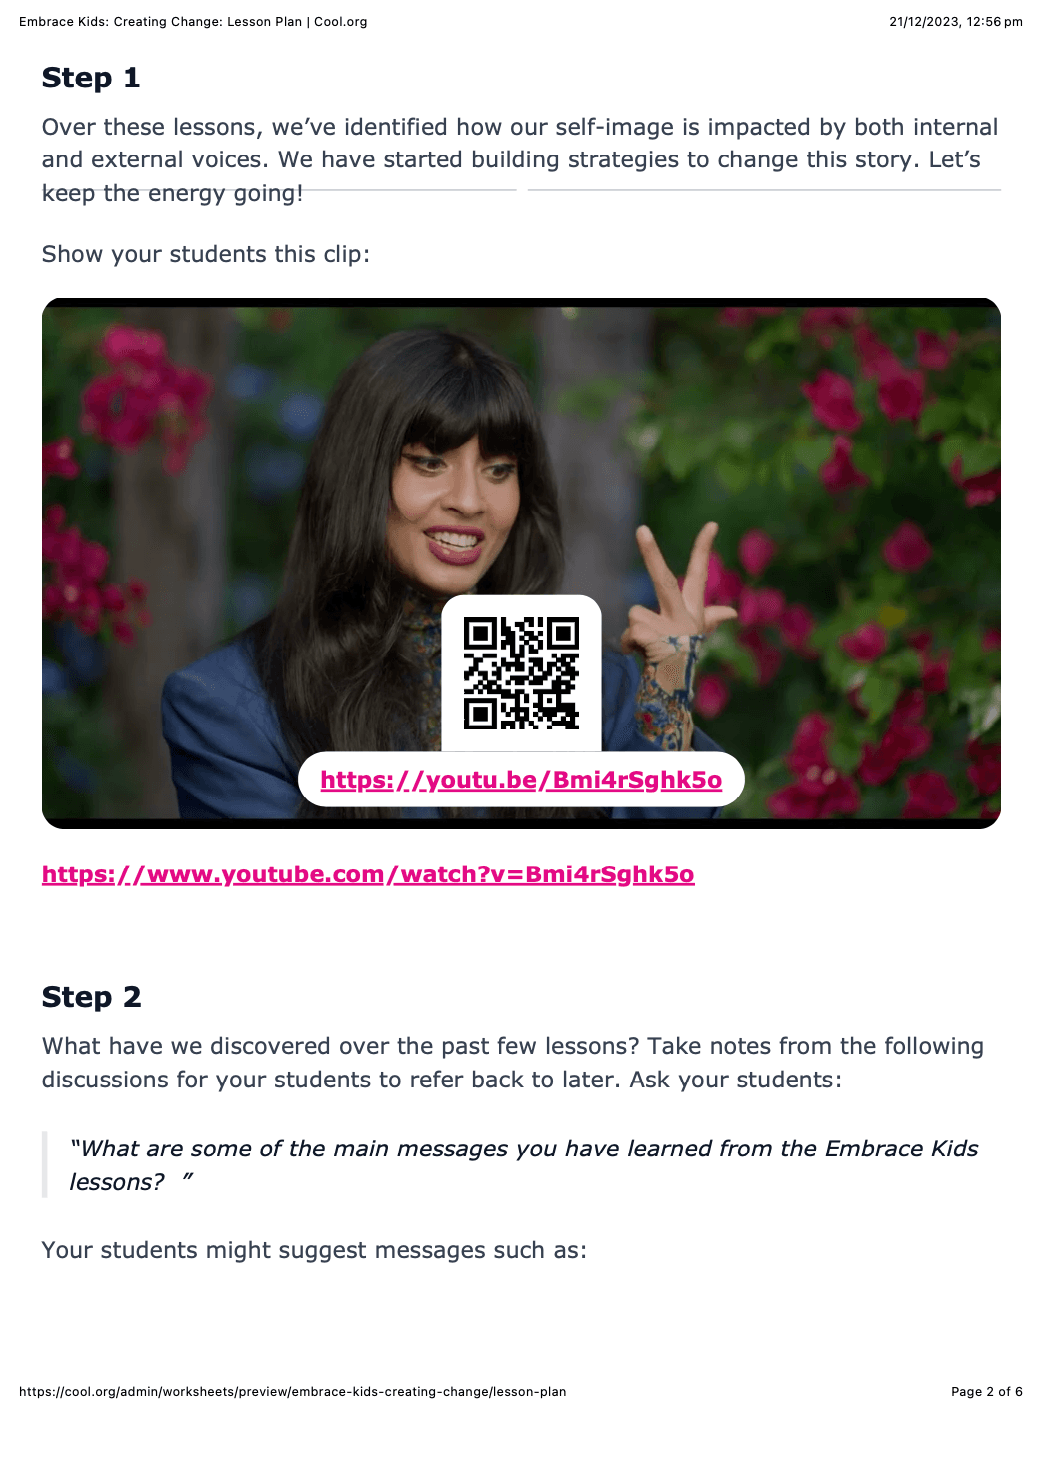Click the 'Show your students this clip:' text

point(206,254)
